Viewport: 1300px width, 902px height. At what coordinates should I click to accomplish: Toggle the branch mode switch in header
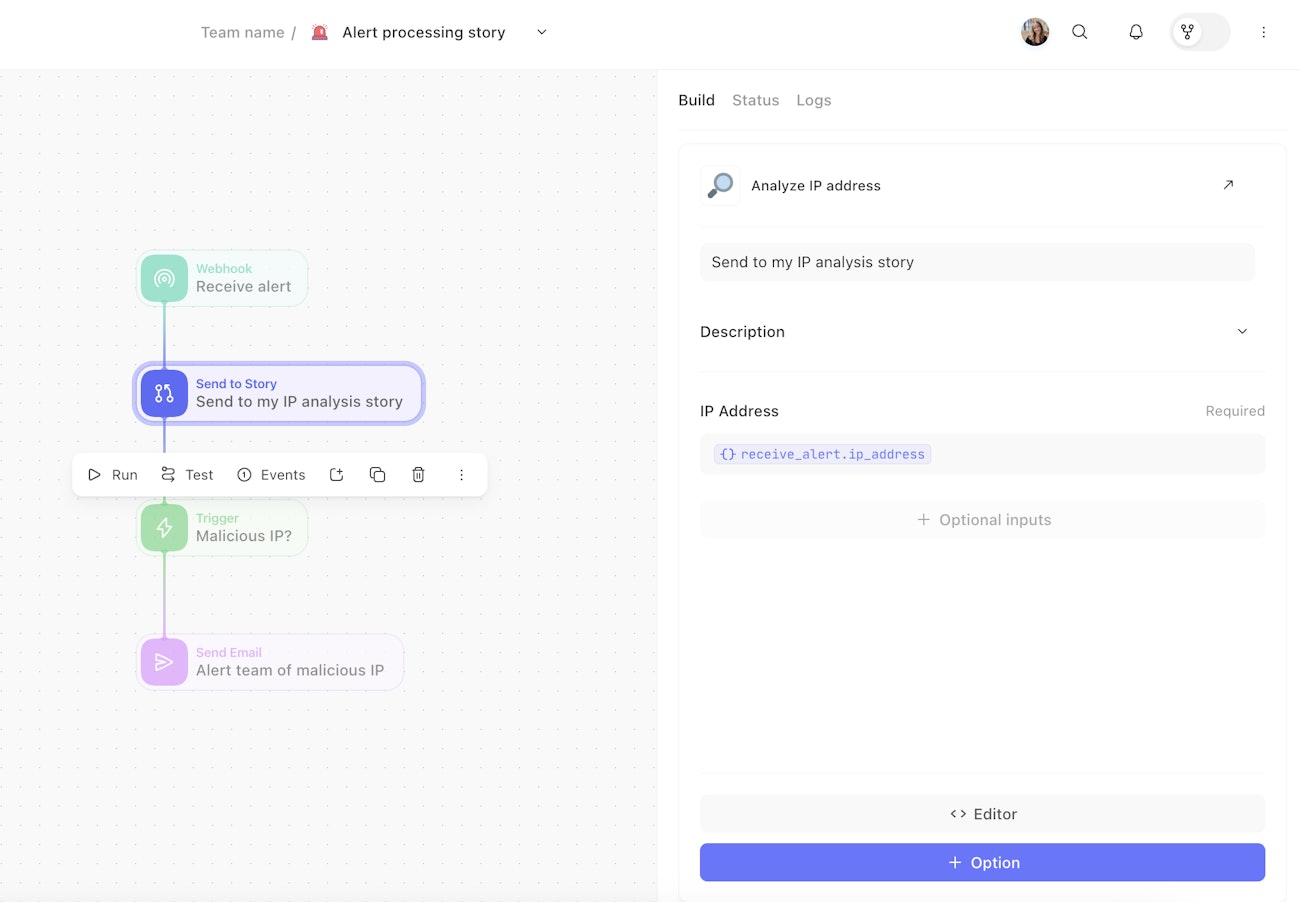click(1200, 32)
